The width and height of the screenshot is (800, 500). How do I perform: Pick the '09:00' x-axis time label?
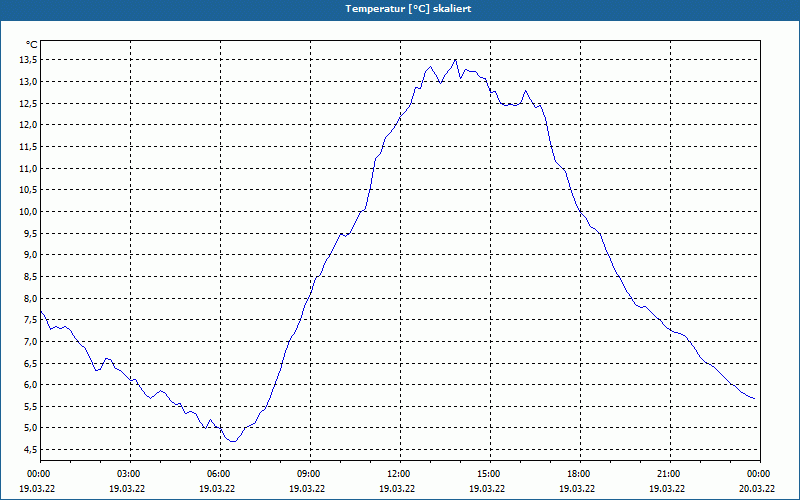(308, 474)
